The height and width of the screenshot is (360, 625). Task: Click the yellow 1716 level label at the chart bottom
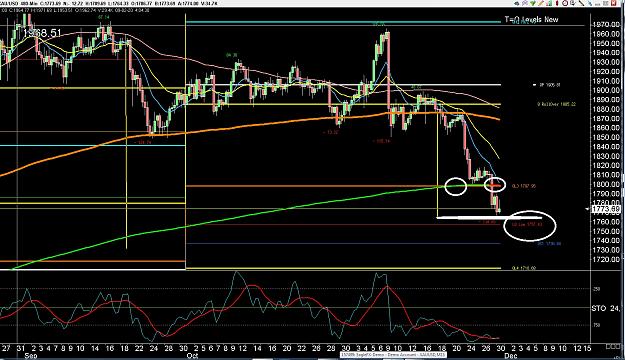coord(524,268)
